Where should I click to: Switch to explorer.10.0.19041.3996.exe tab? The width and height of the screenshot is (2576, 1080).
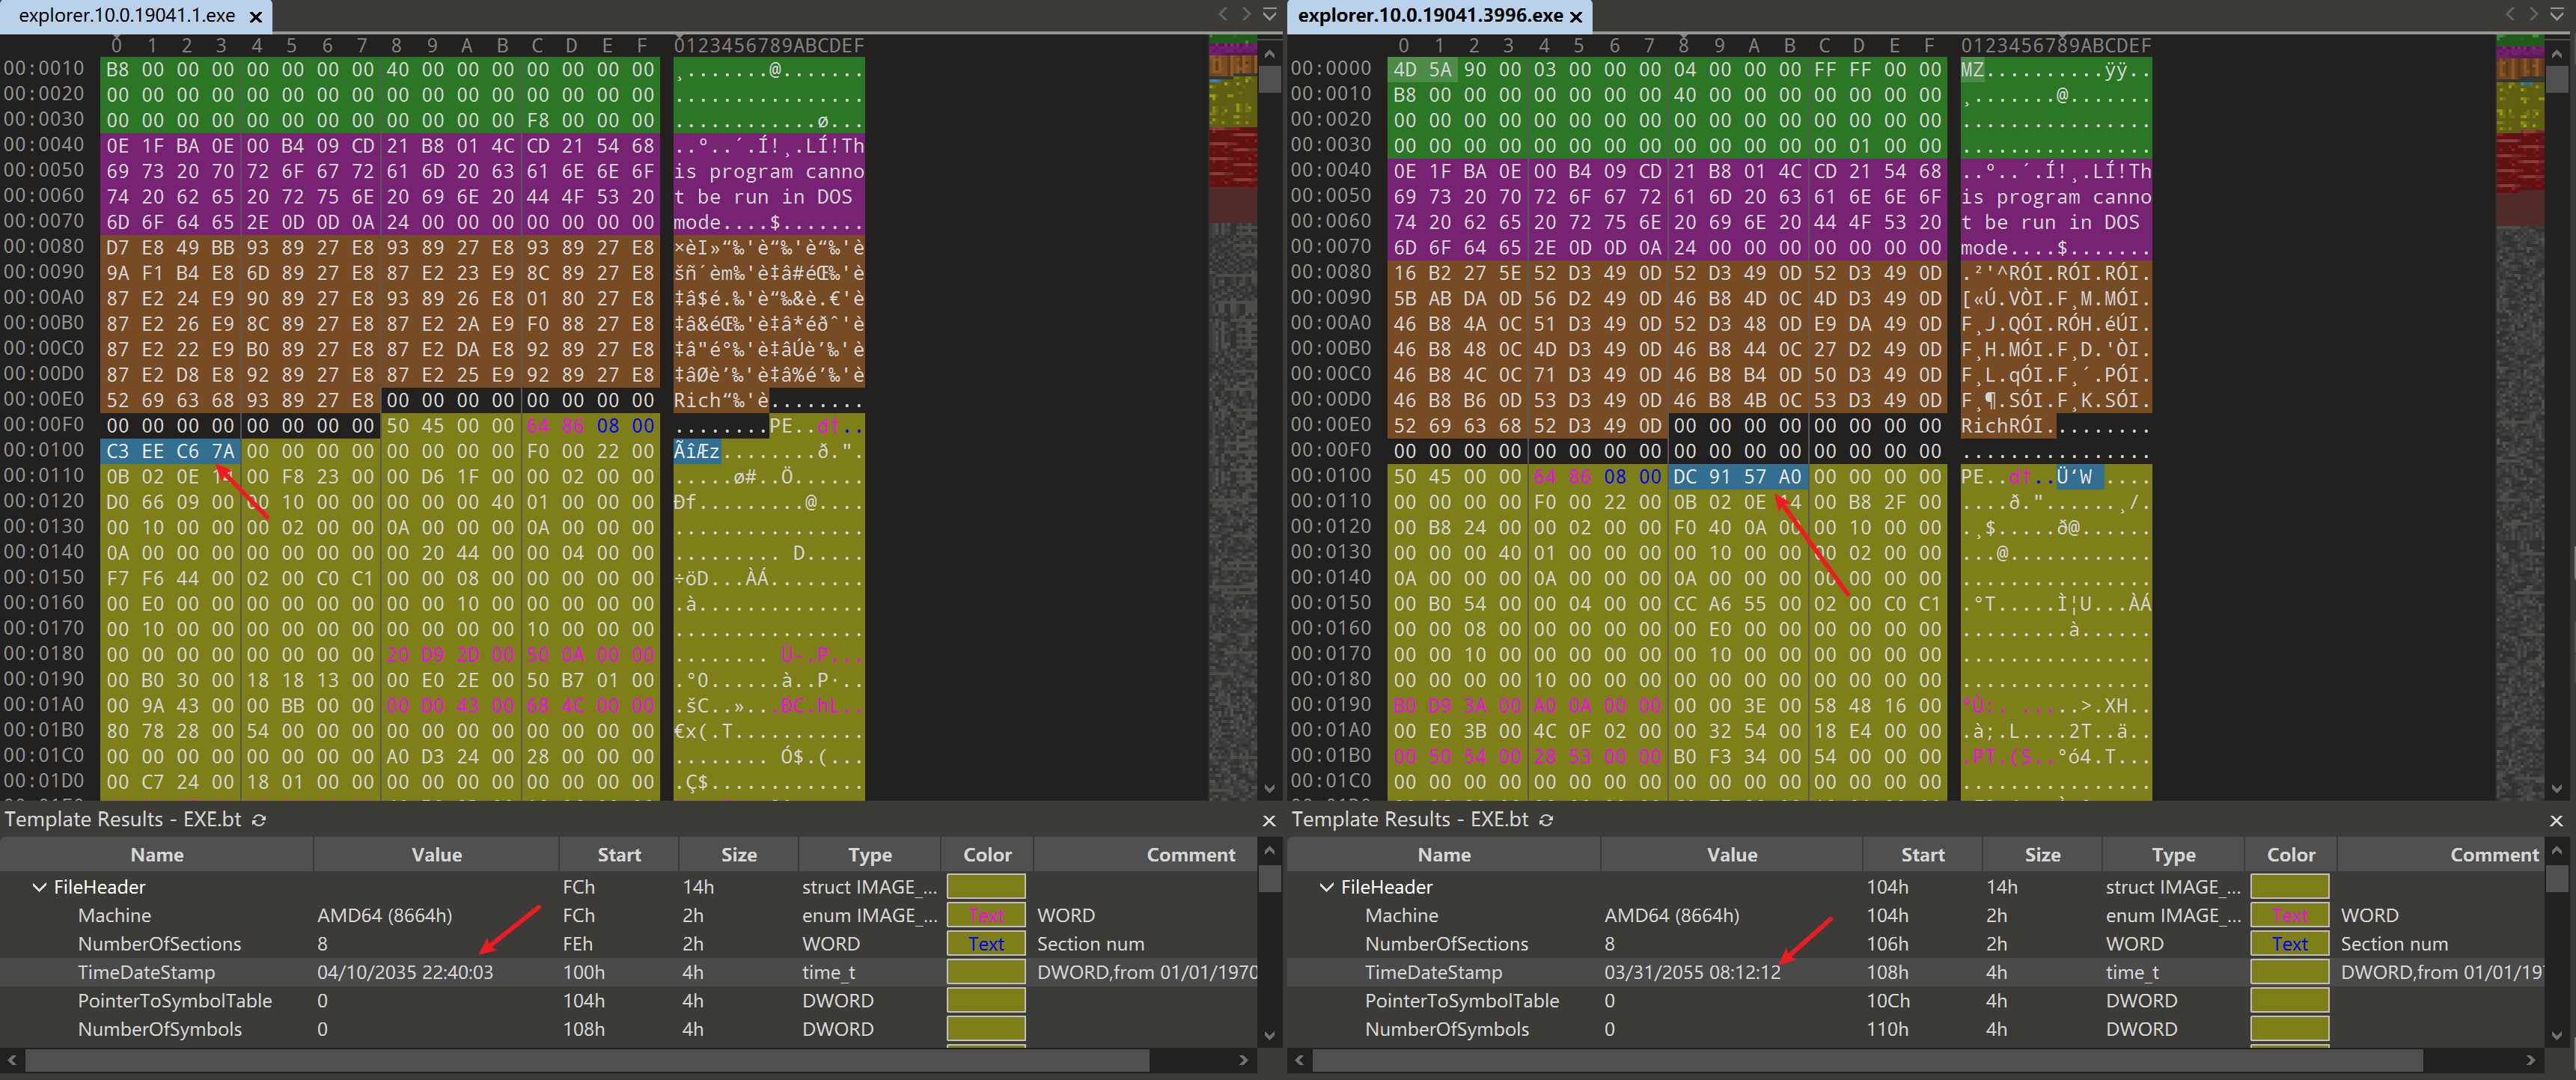(1430, 16)
